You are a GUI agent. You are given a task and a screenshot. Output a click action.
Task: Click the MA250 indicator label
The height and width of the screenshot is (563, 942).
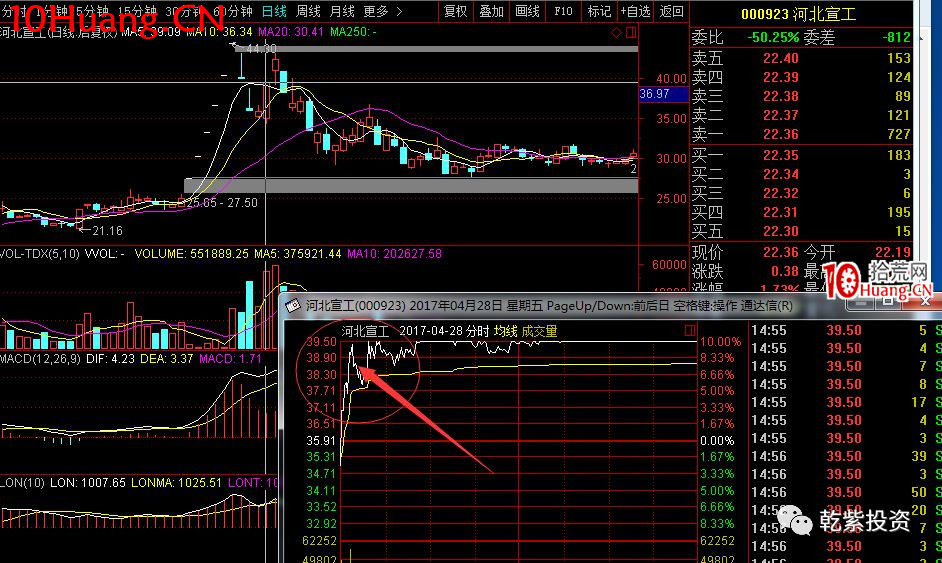click(353, 31)
